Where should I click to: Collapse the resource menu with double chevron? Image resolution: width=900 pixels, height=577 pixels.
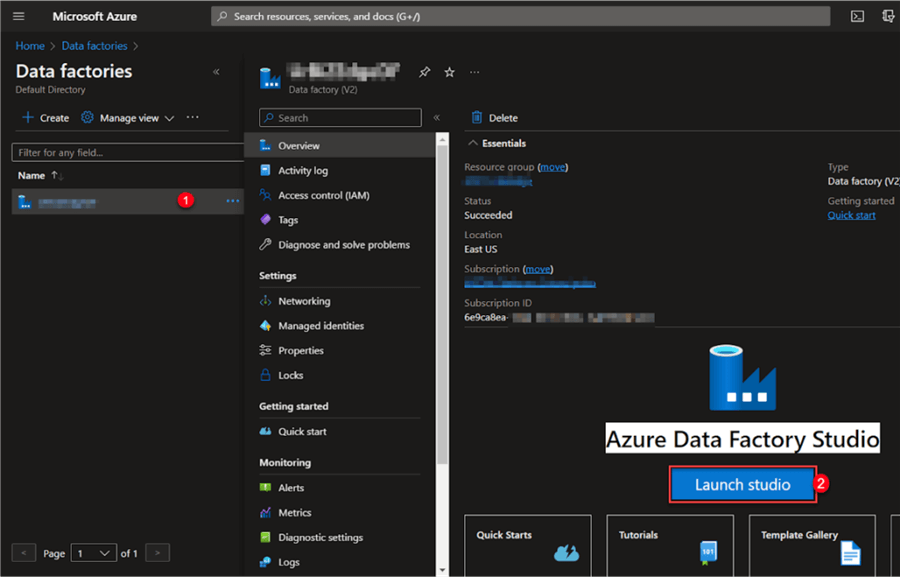coord(437,117)
